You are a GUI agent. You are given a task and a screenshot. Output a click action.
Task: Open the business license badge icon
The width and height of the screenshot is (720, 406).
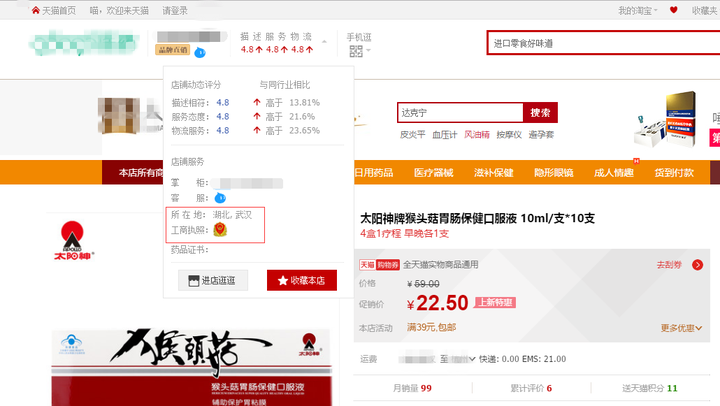220,229
